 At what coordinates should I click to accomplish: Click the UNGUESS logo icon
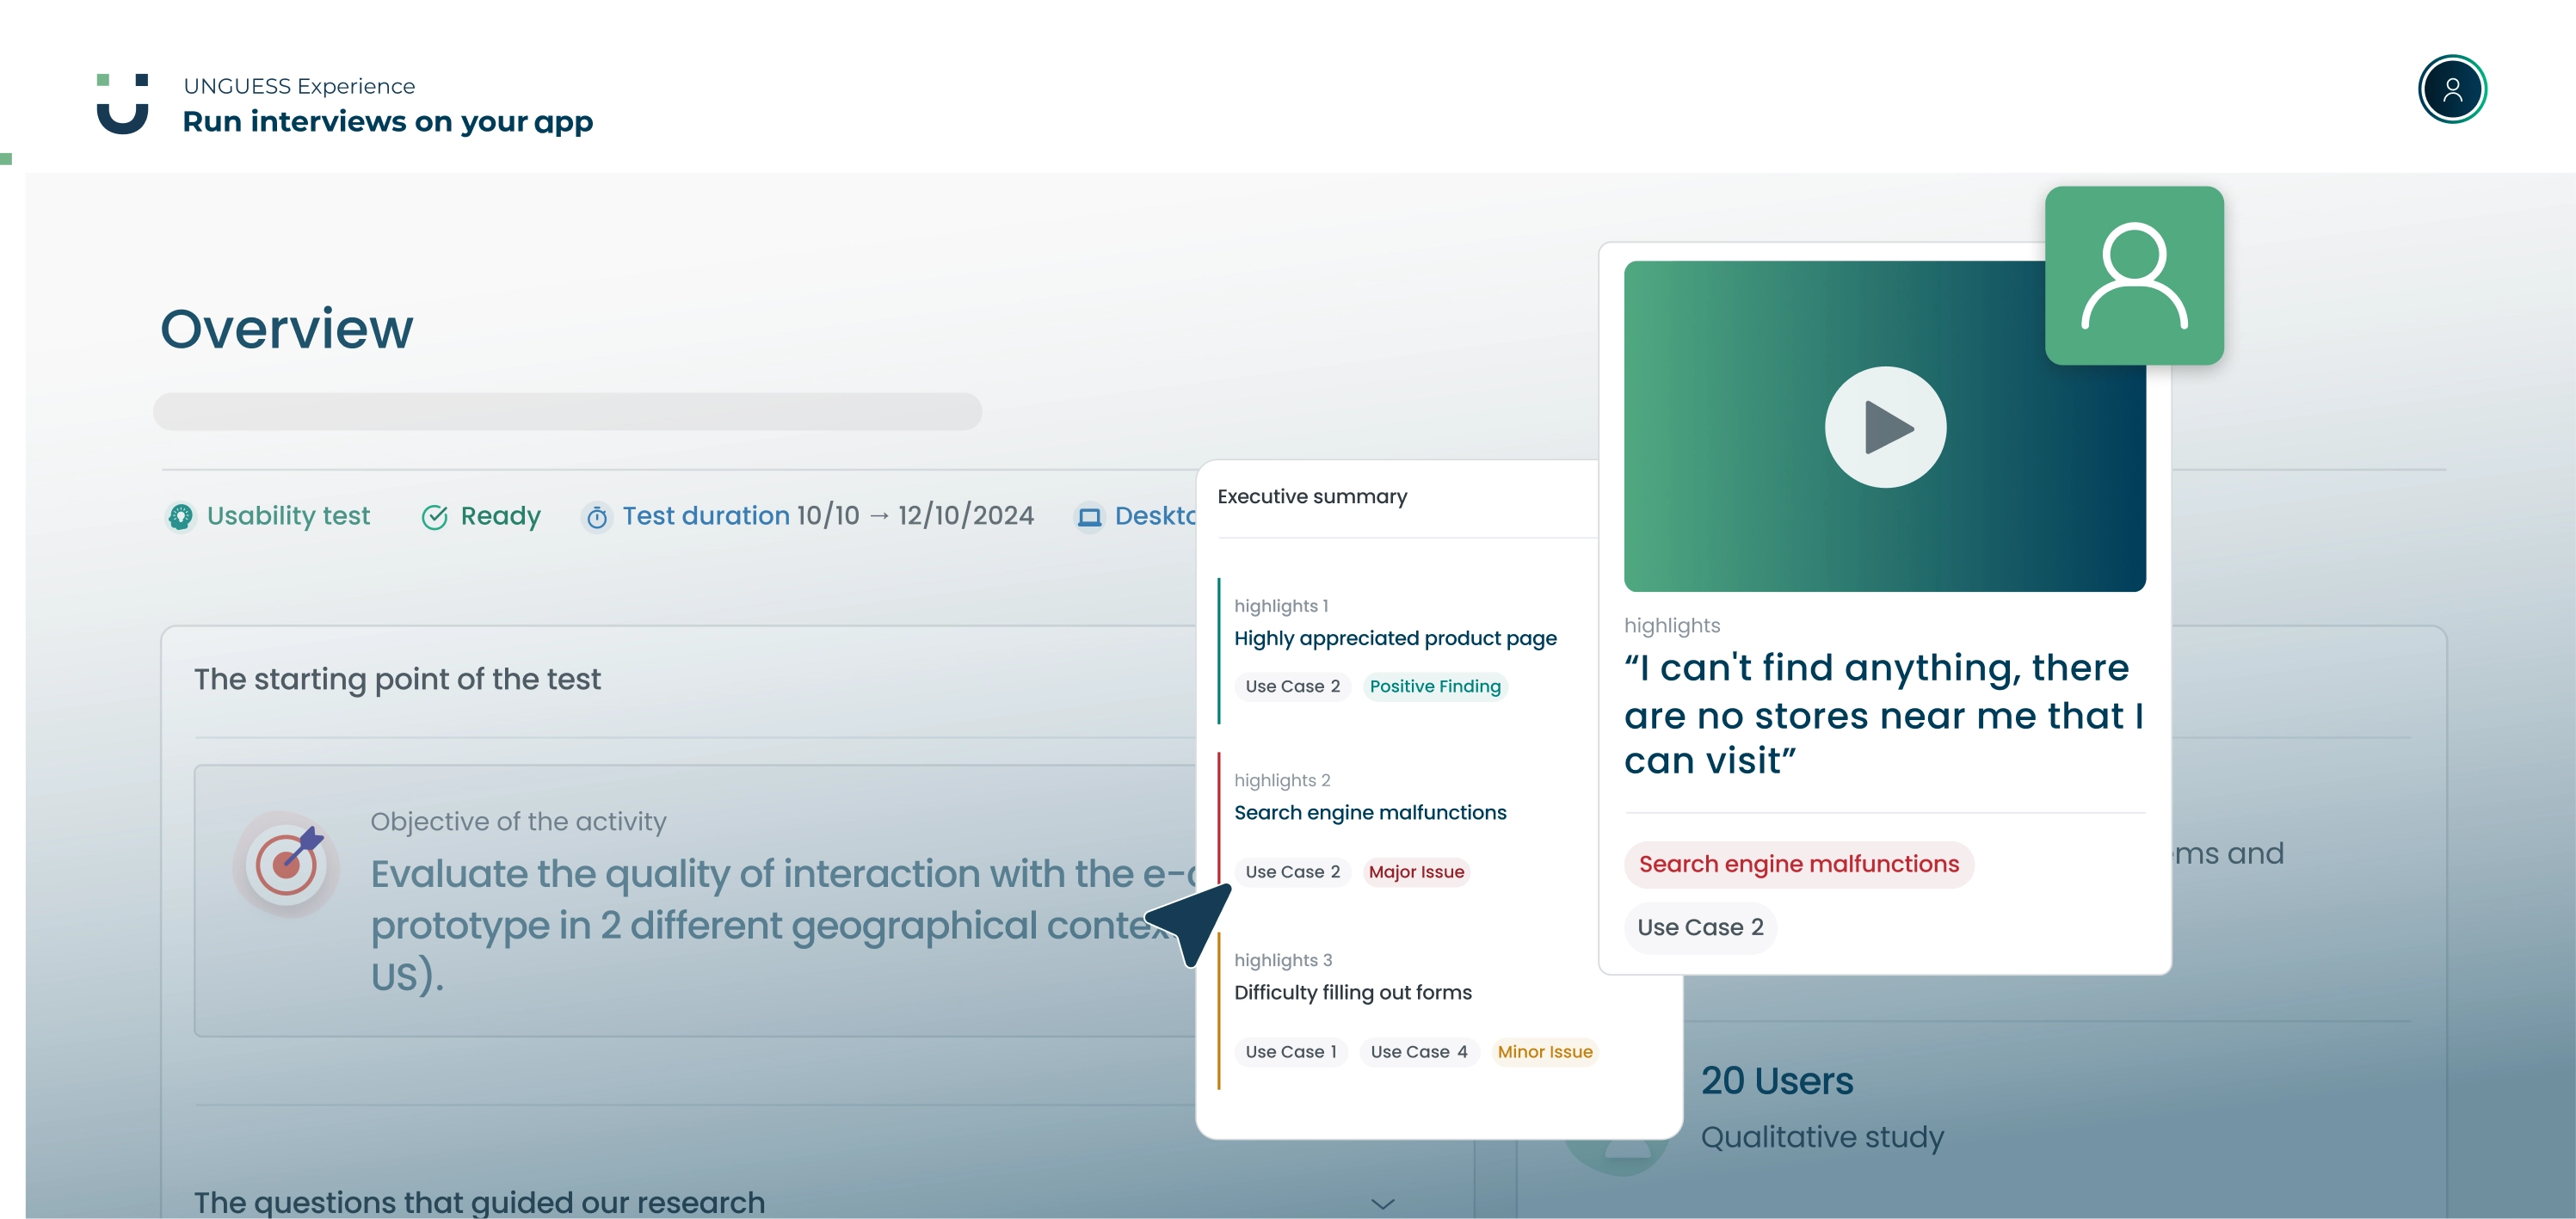[x=122, y=103]
